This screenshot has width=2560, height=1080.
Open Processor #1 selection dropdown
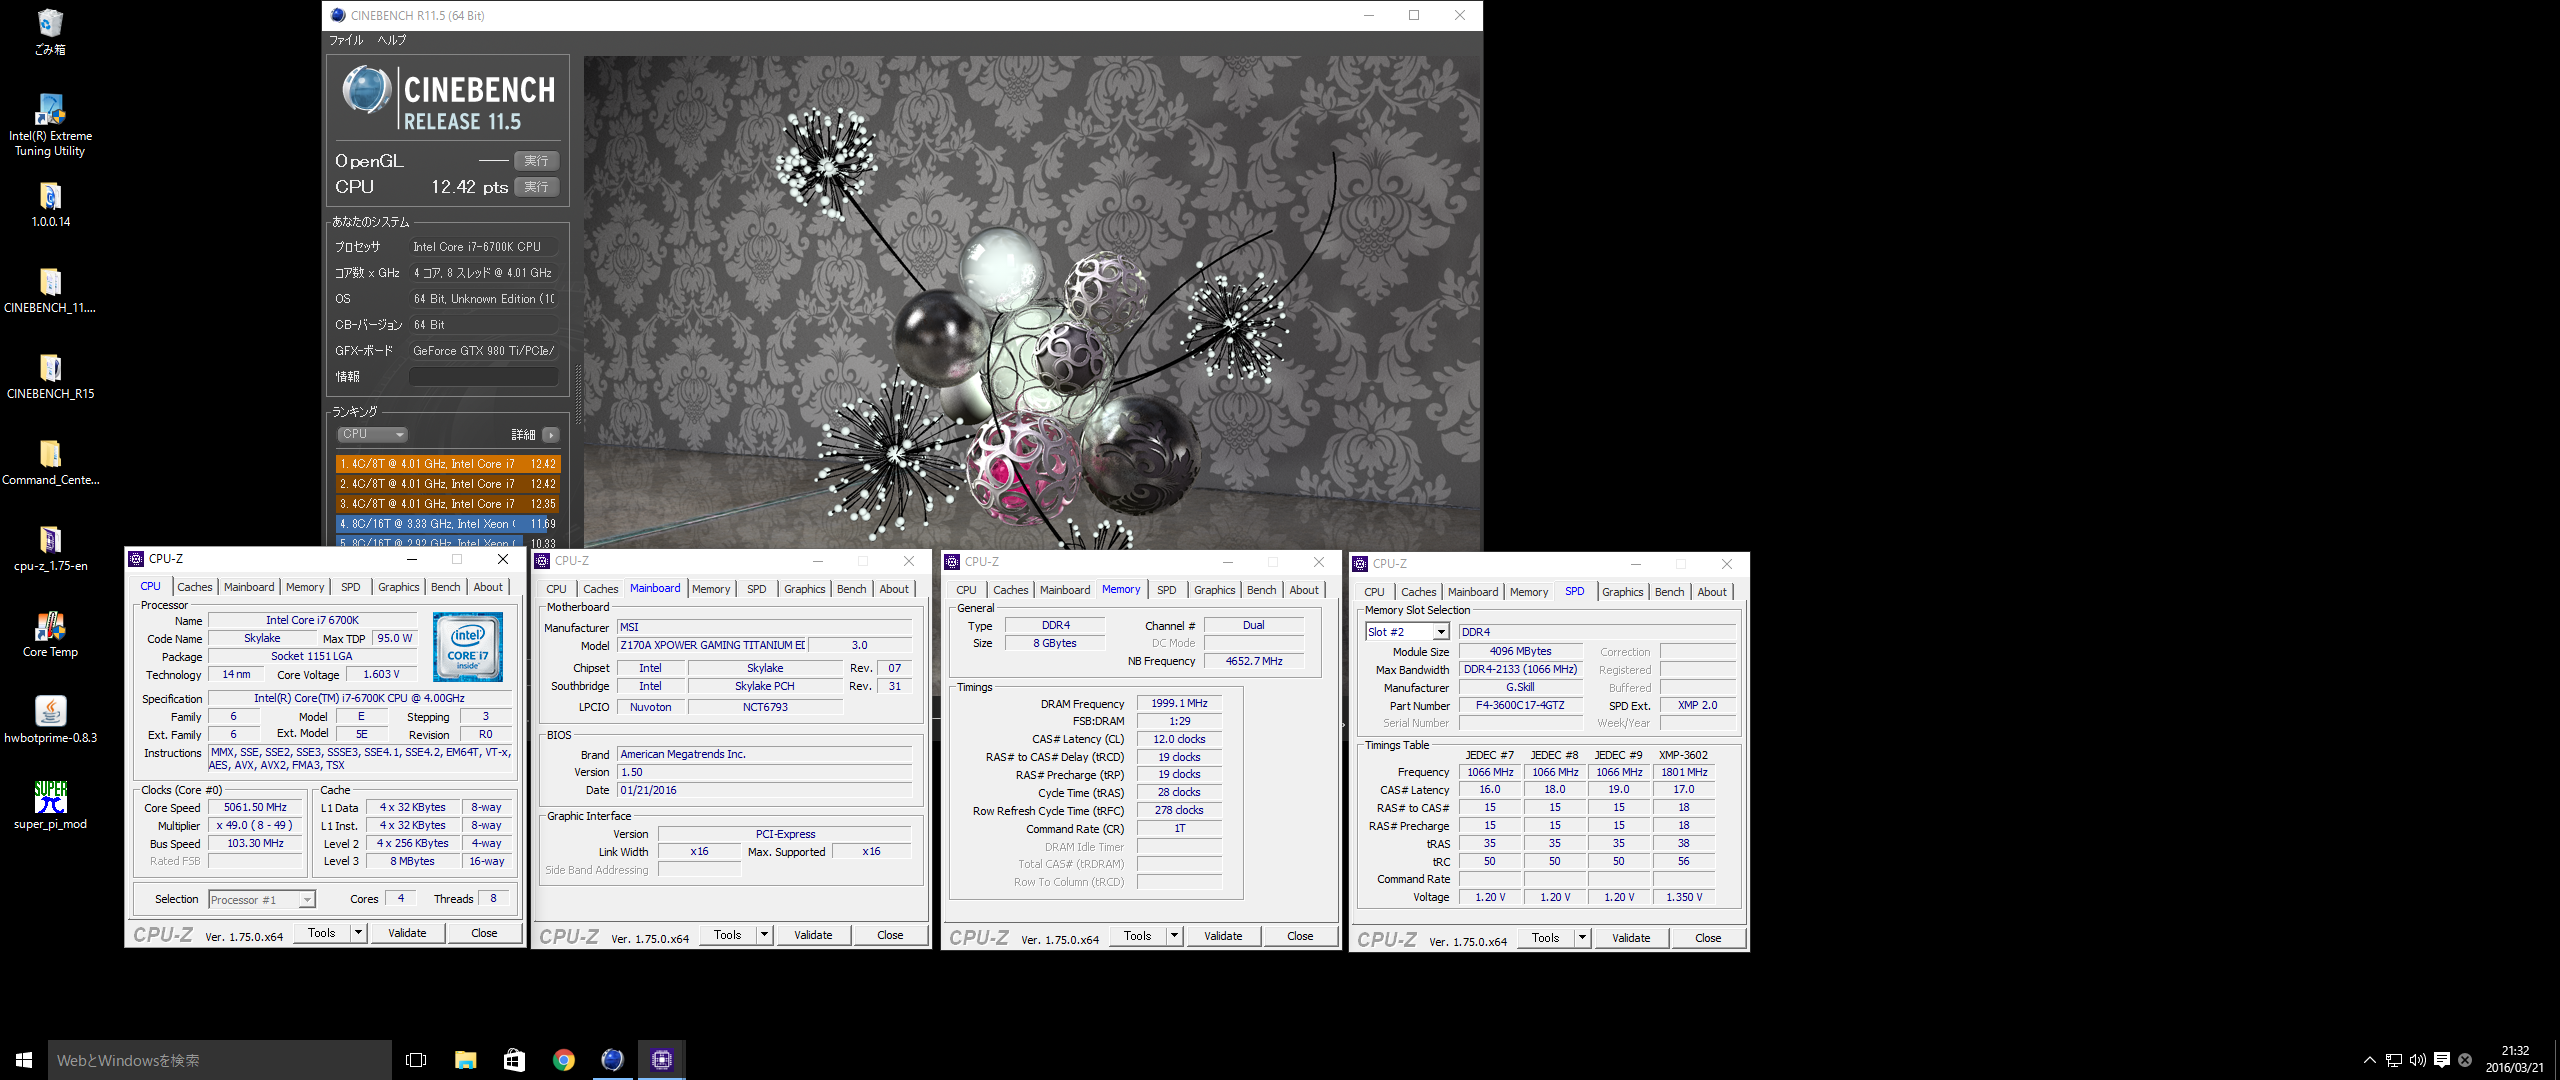point(262,900)
